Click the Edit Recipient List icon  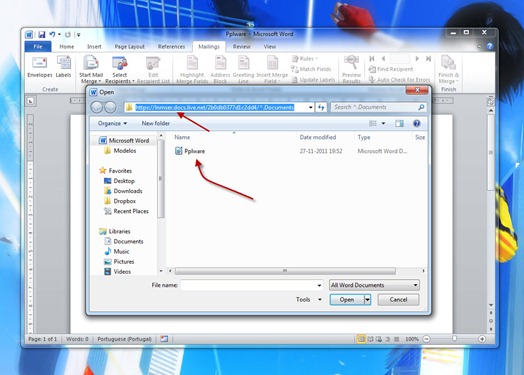(153, 70)
